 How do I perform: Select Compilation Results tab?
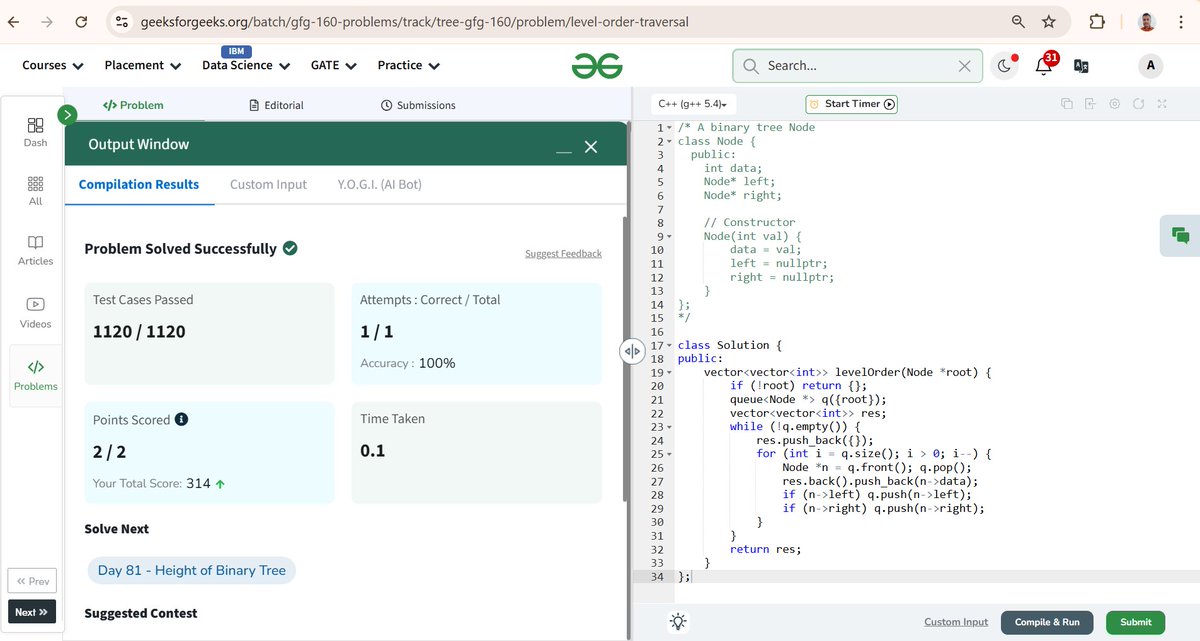139,185
